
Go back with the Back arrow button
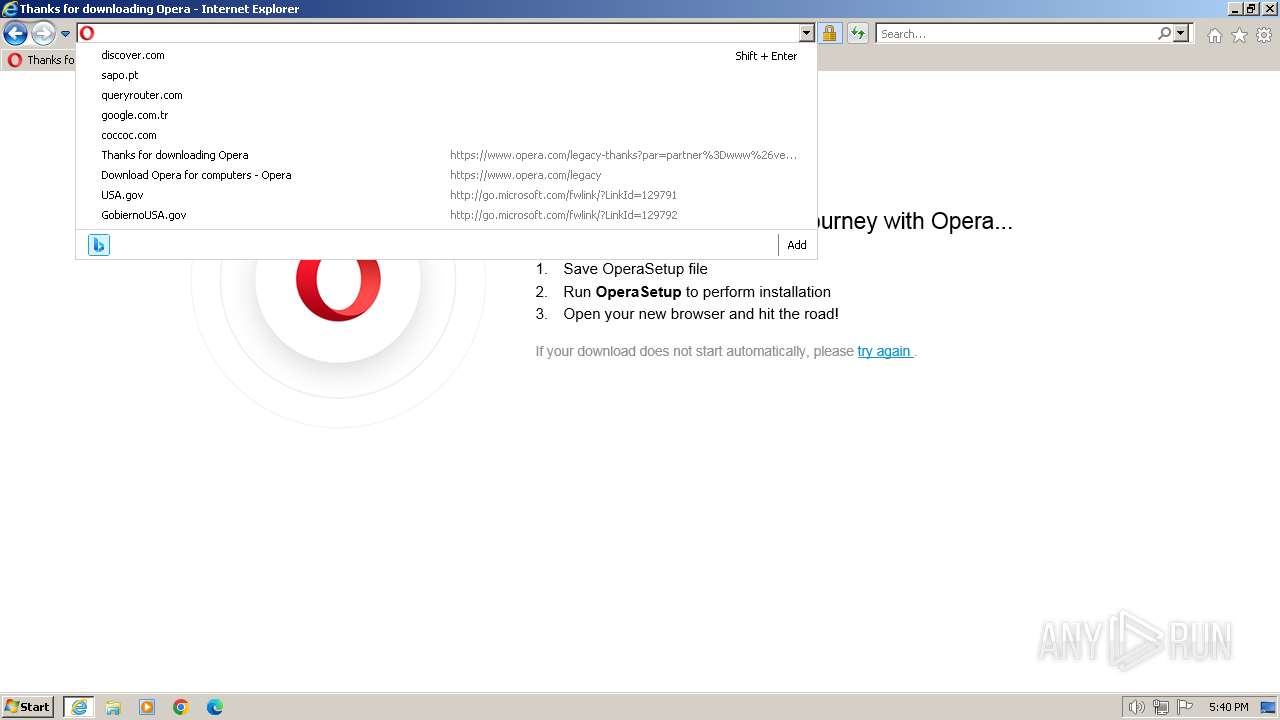pyautogui.click(x=15, y=34)
